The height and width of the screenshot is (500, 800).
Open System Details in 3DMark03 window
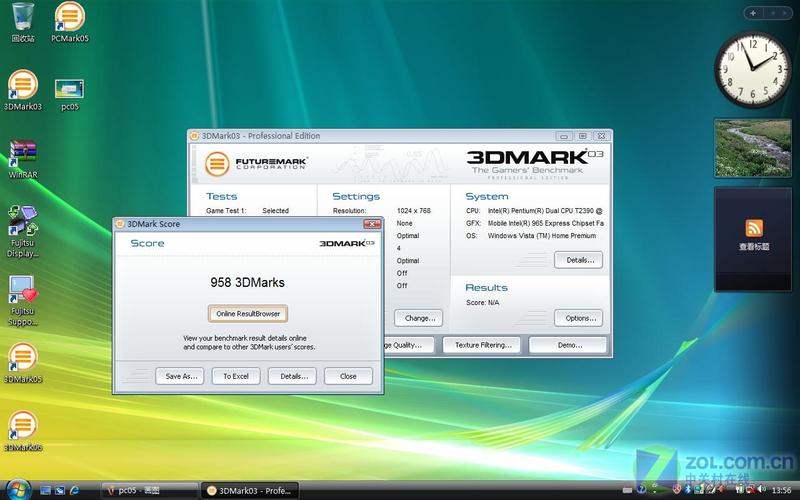pos(579,260)
